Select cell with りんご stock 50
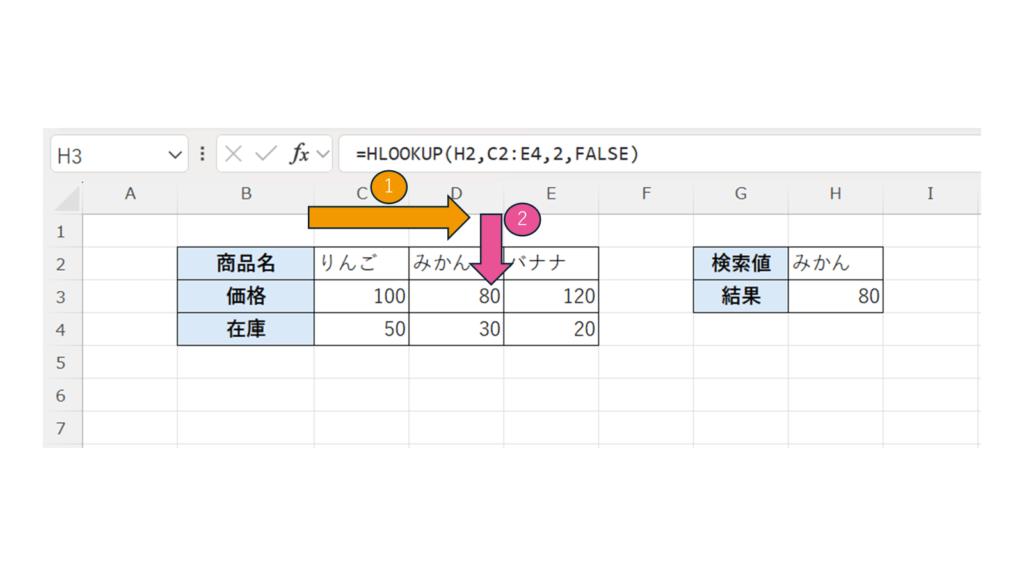The height and width of the screenshot is (576, 1024). coord(361,329)
